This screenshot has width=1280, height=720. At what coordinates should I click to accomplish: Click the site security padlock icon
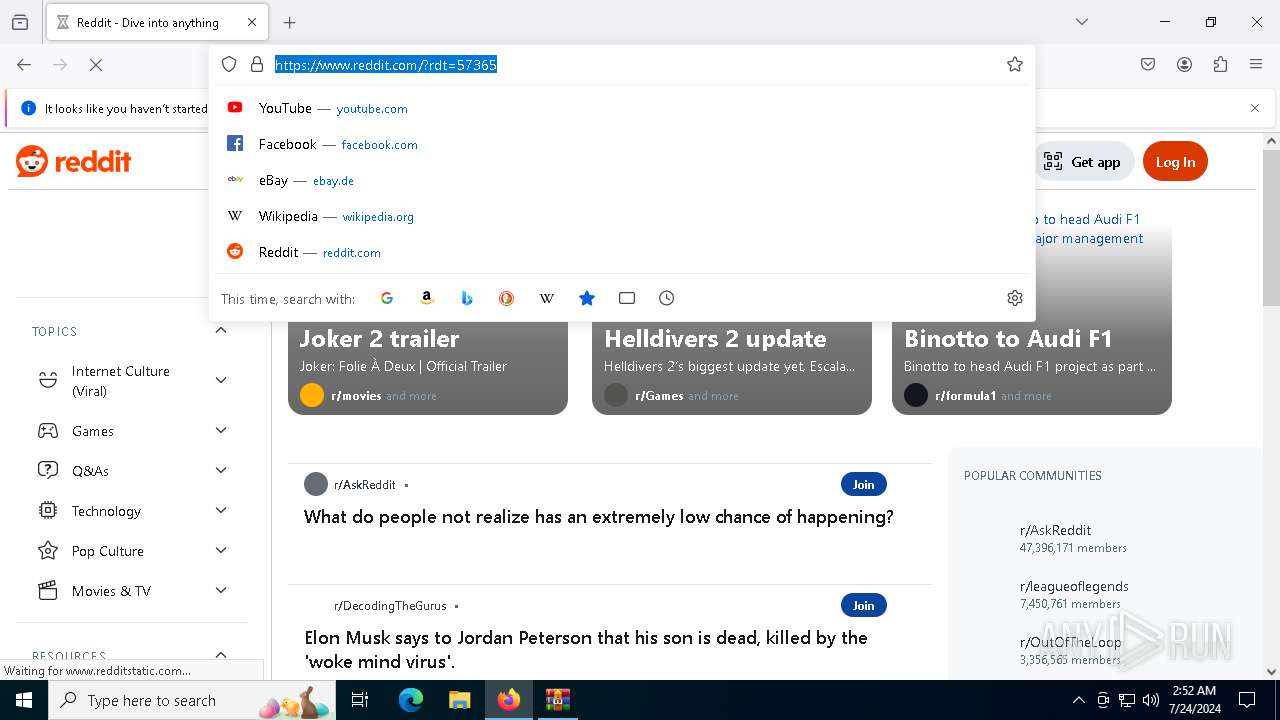click(x=257, y=64)
